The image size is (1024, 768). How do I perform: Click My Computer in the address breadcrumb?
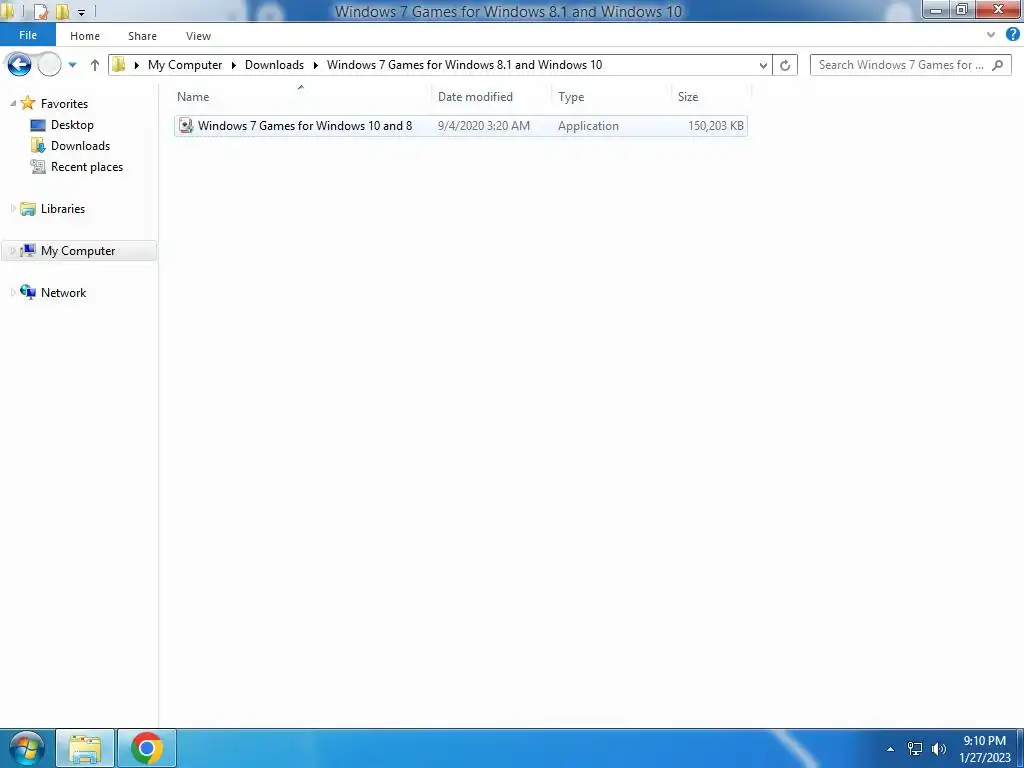click(x=185, y=65)
